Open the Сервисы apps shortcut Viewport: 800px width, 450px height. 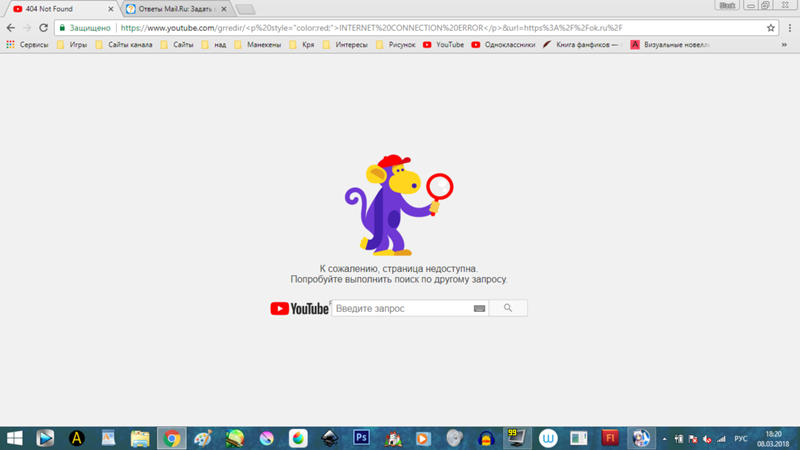tap(27, 45)
